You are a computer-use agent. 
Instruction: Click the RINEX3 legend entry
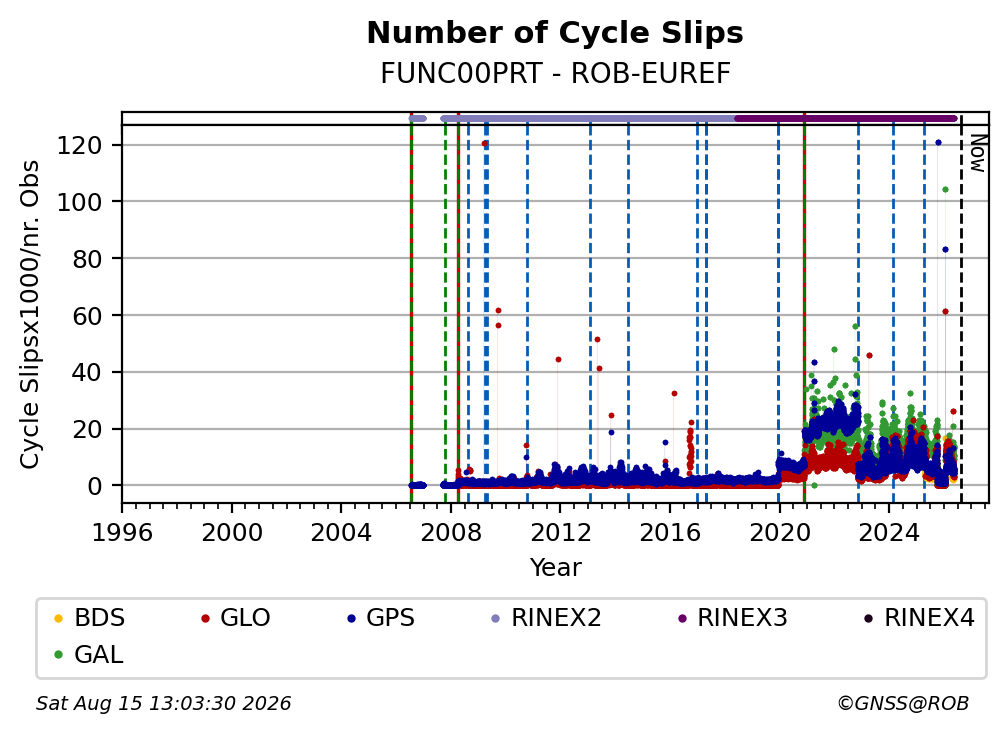[732, 618]
